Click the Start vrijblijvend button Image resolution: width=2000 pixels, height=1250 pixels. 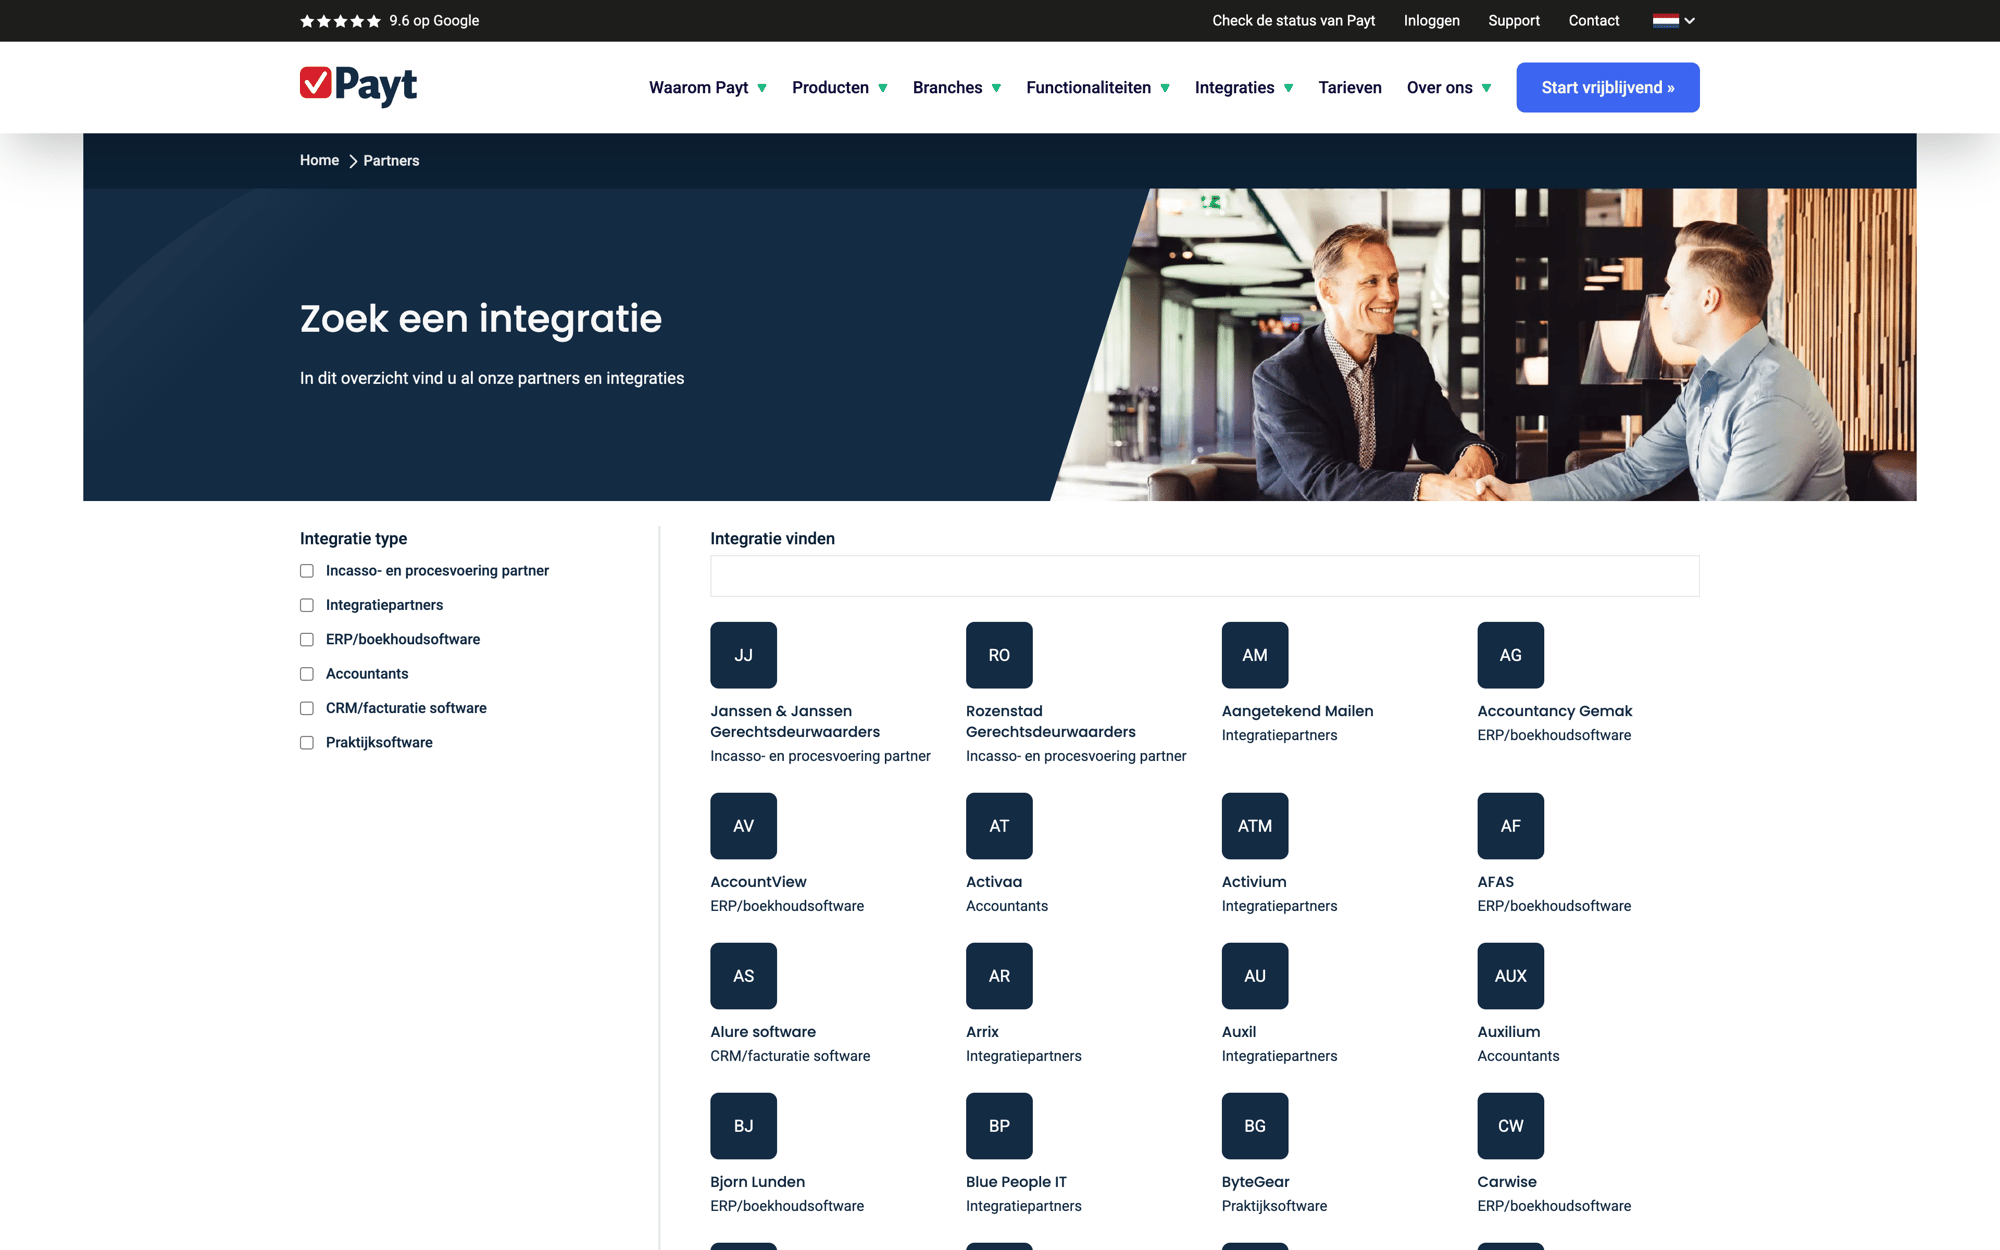tap(1607, 87)
